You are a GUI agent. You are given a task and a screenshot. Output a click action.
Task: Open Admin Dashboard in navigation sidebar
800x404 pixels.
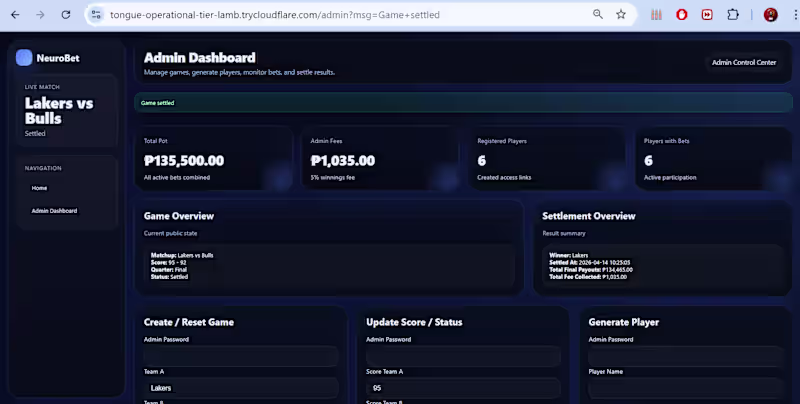[x=54, y=211]
